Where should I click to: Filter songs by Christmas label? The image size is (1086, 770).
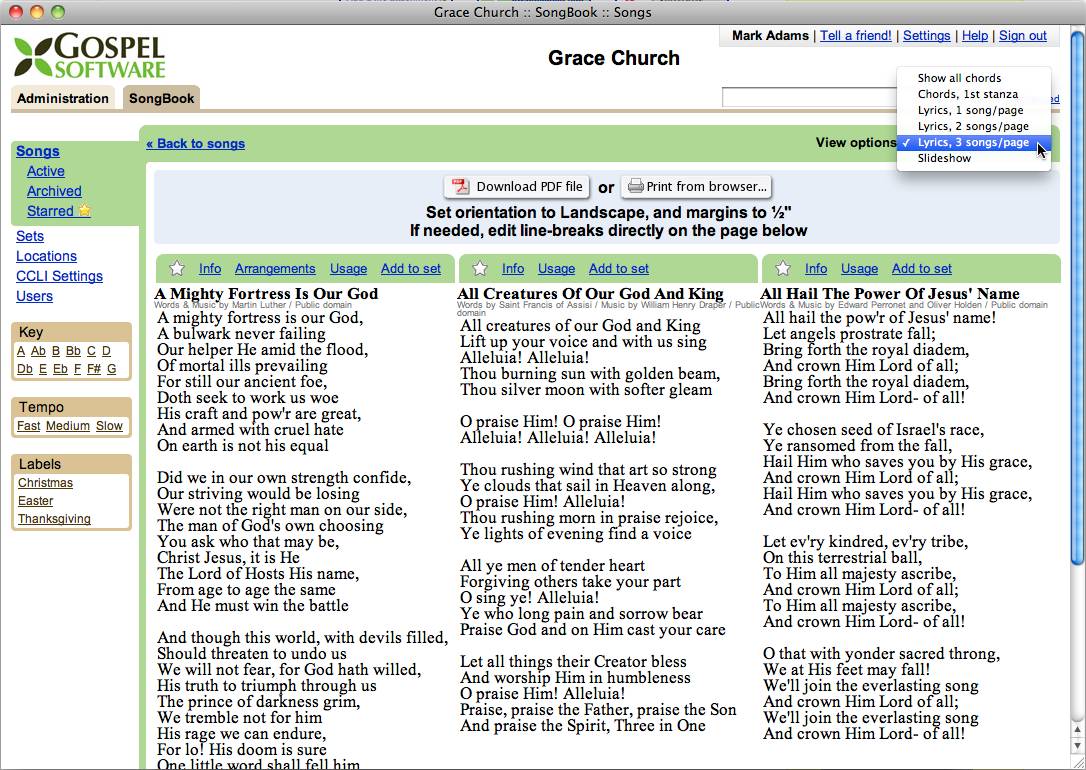45,483
